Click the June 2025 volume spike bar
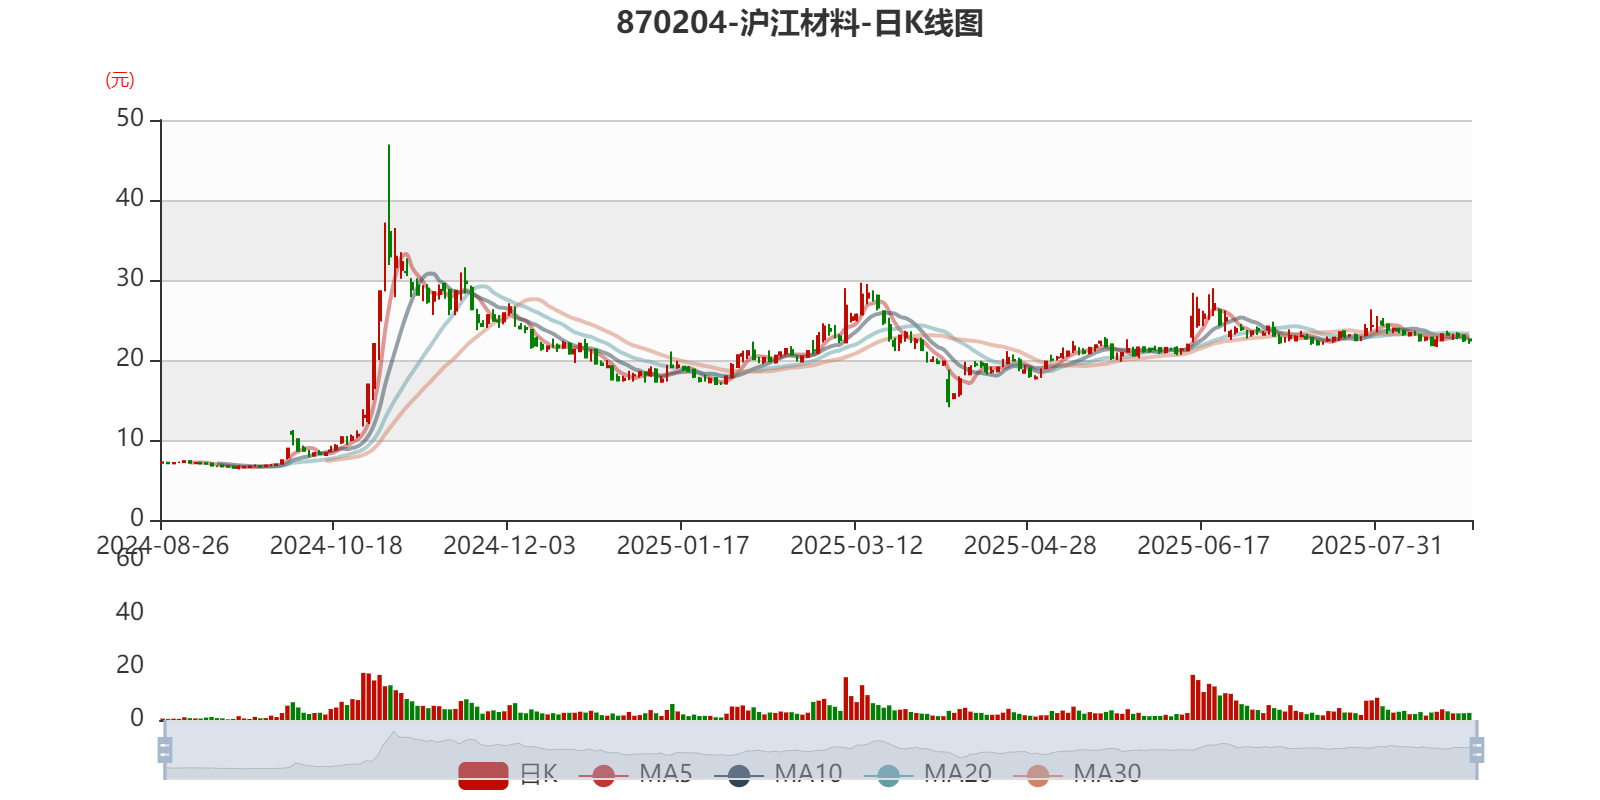The height and width of the screenshot is (800, 1600). (1193, 697)
